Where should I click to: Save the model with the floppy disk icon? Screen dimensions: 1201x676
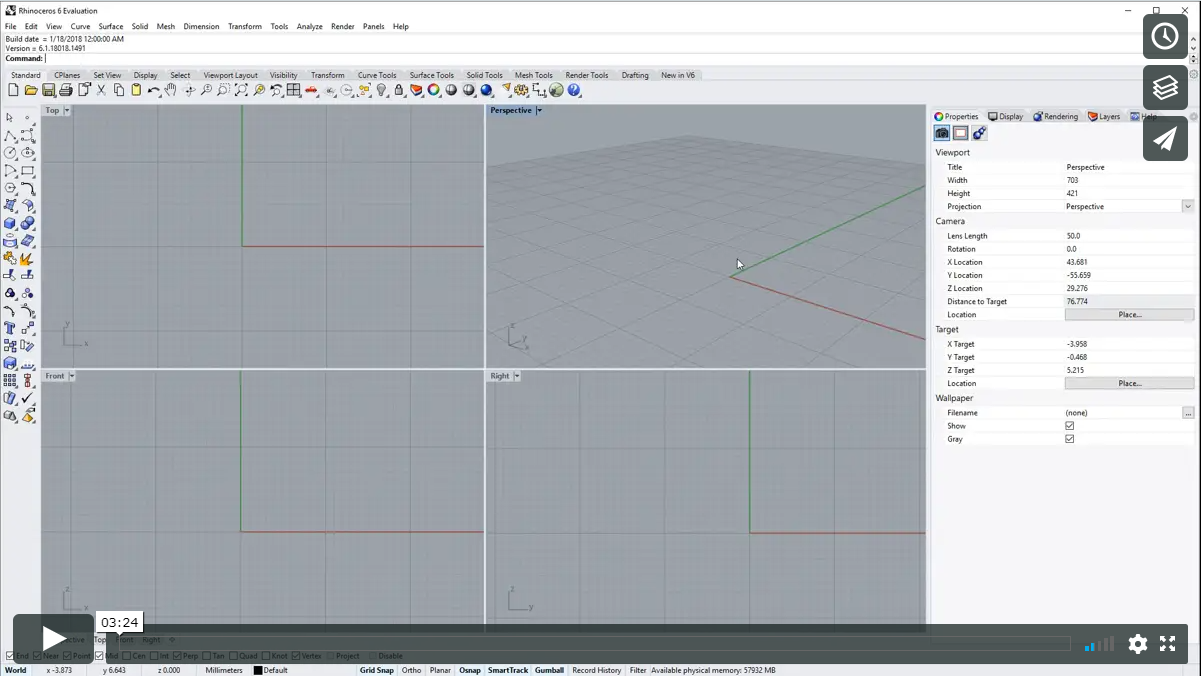(x=48, y=90)
